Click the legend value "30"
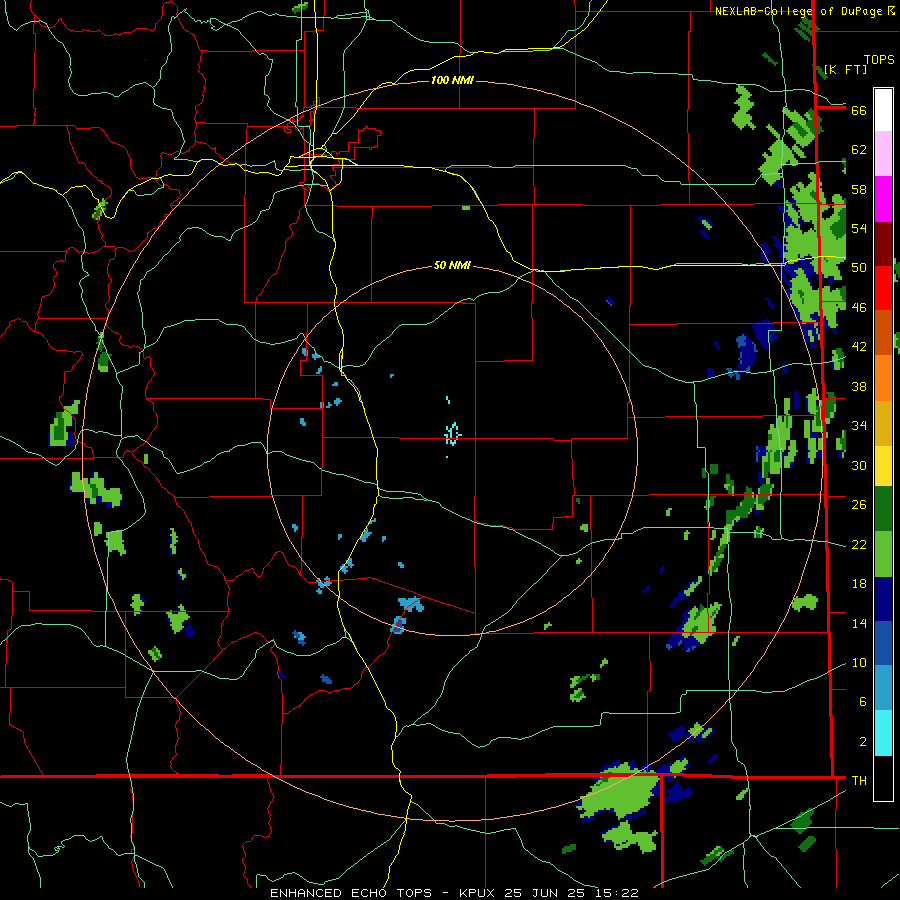Viewport: 900px width, 900px height. (x=859, y=465)
